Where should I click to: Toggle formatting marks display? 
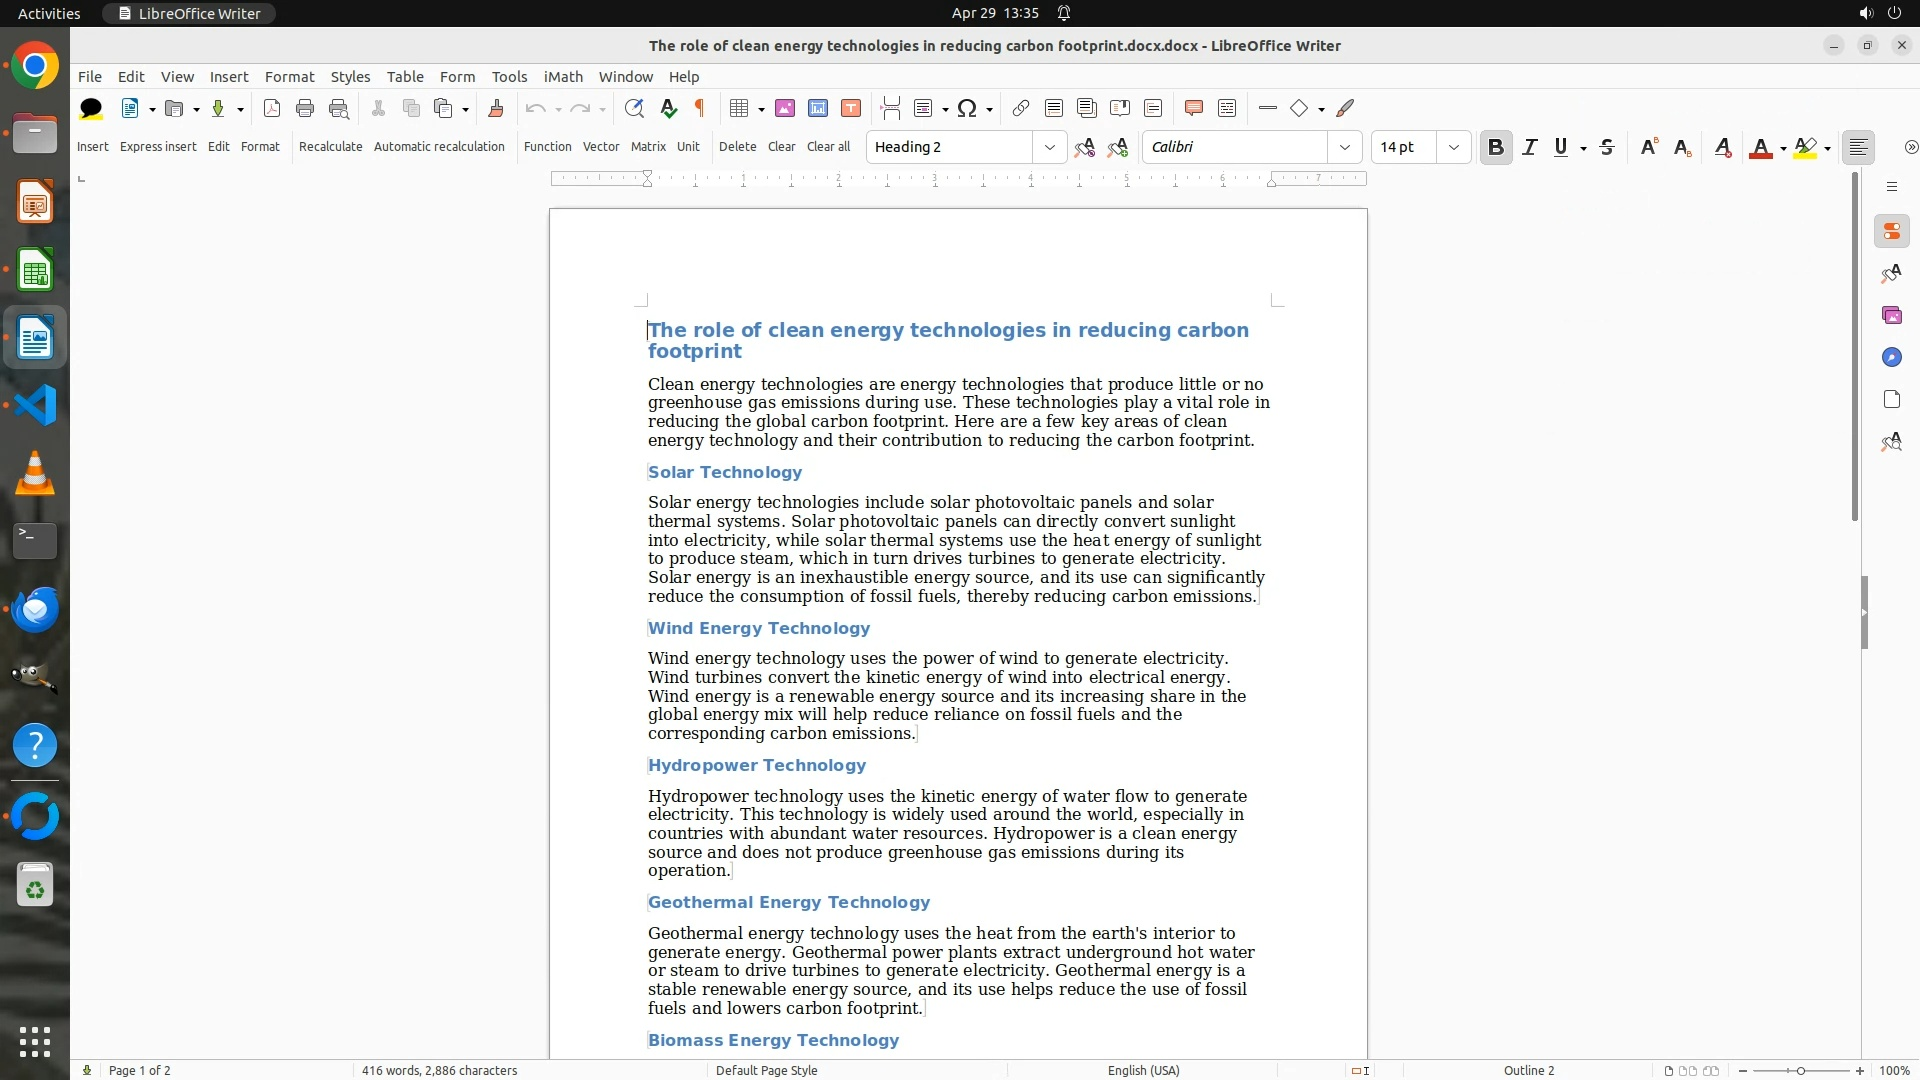[700, 108]
